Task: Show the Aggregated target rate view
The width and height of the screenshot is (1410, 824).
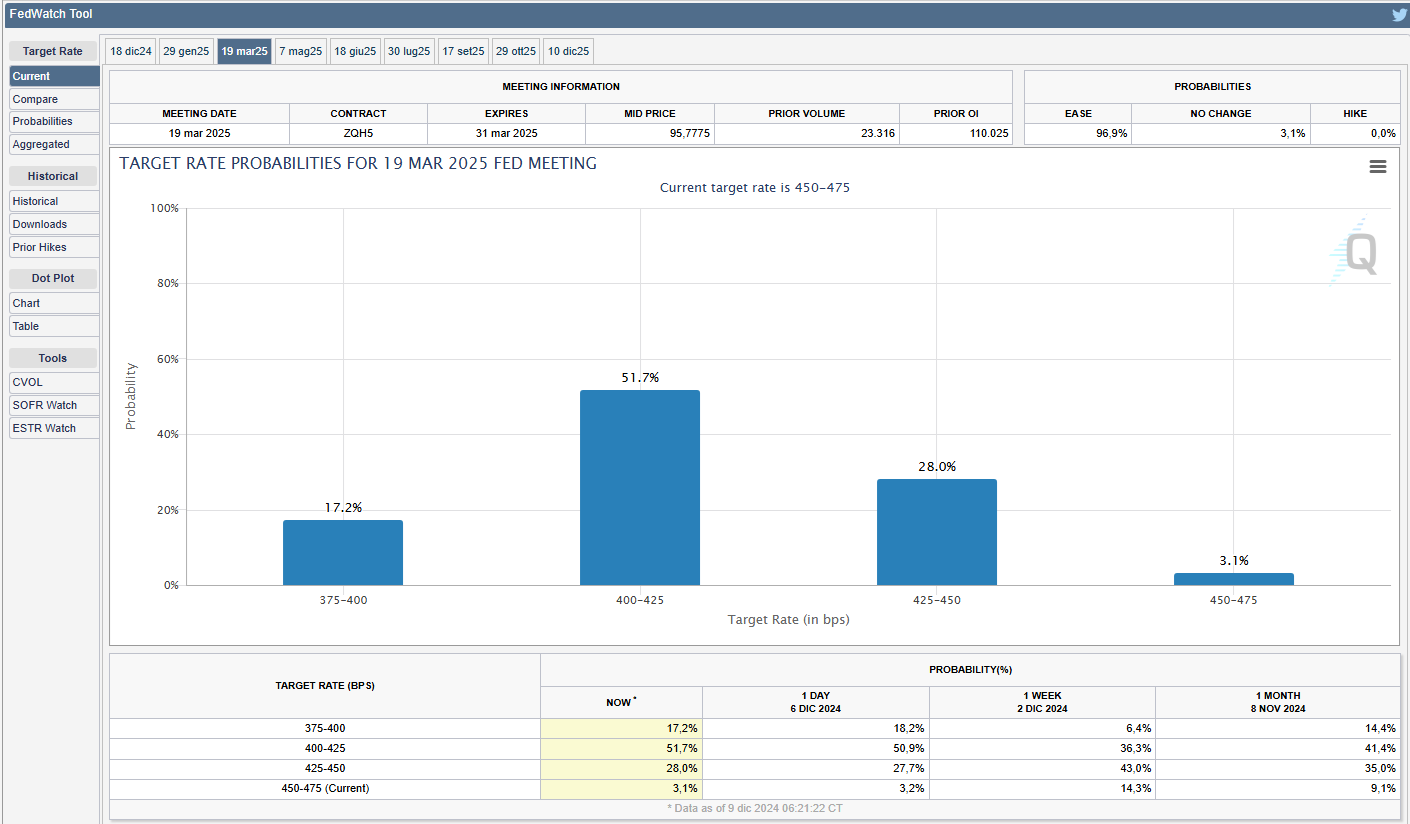Action: [54, 144]
